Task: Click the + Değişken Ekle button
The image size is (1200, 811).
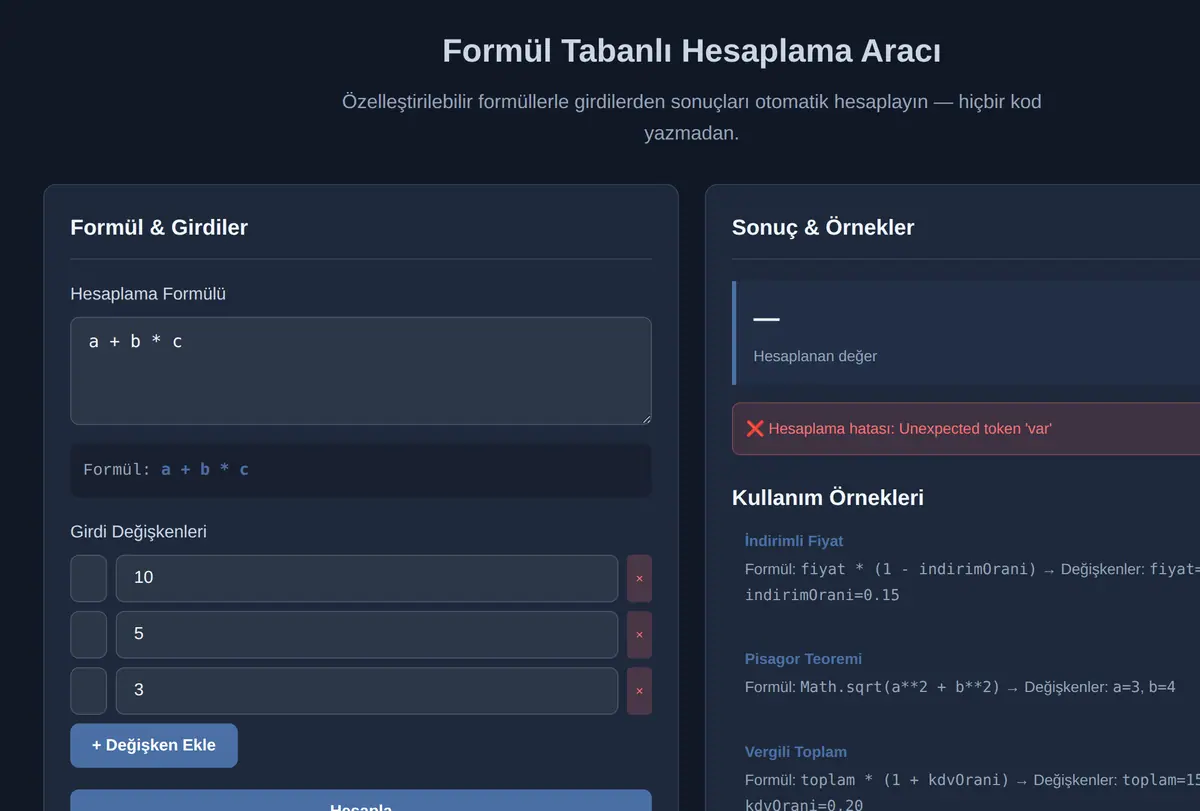Action: pyautogui.click(x=154, y=745)
